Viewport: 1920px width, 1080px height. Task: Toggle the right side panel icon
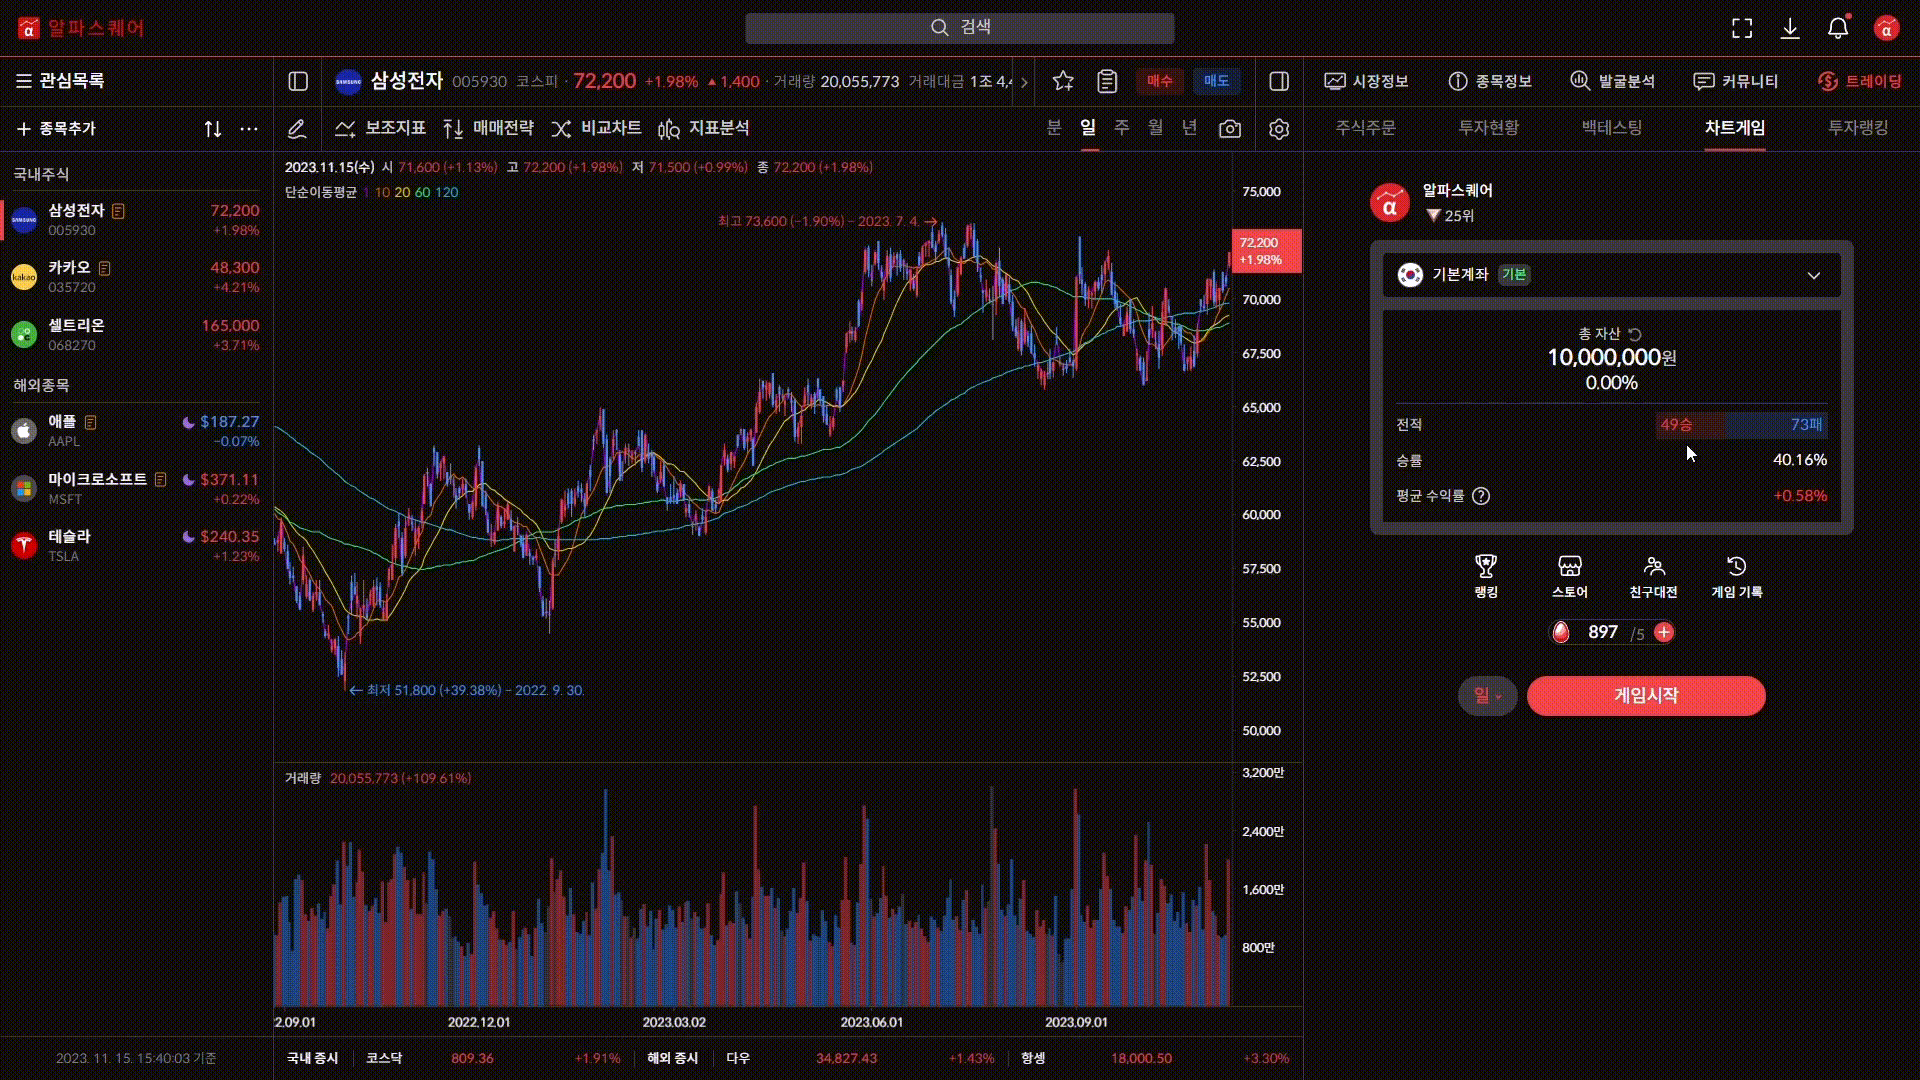tap(1279, 81)
